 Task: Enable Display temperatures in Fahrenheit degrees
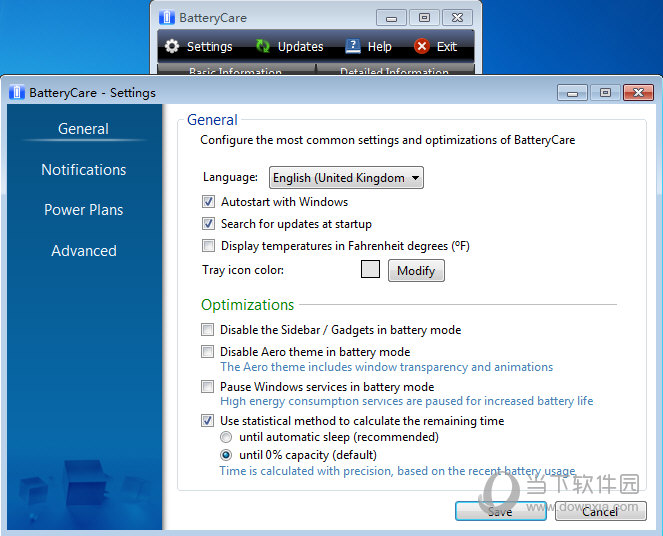(x=208, y=246)
